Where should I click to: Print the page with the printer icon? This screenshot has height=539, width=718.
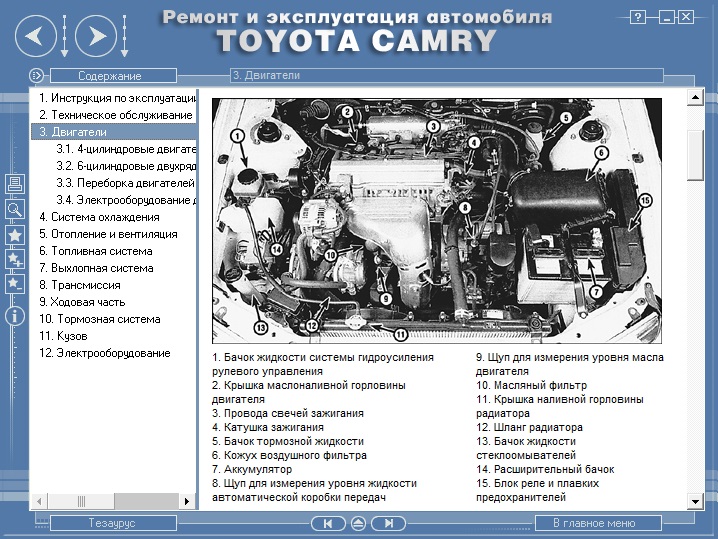[x=15, y=184]
